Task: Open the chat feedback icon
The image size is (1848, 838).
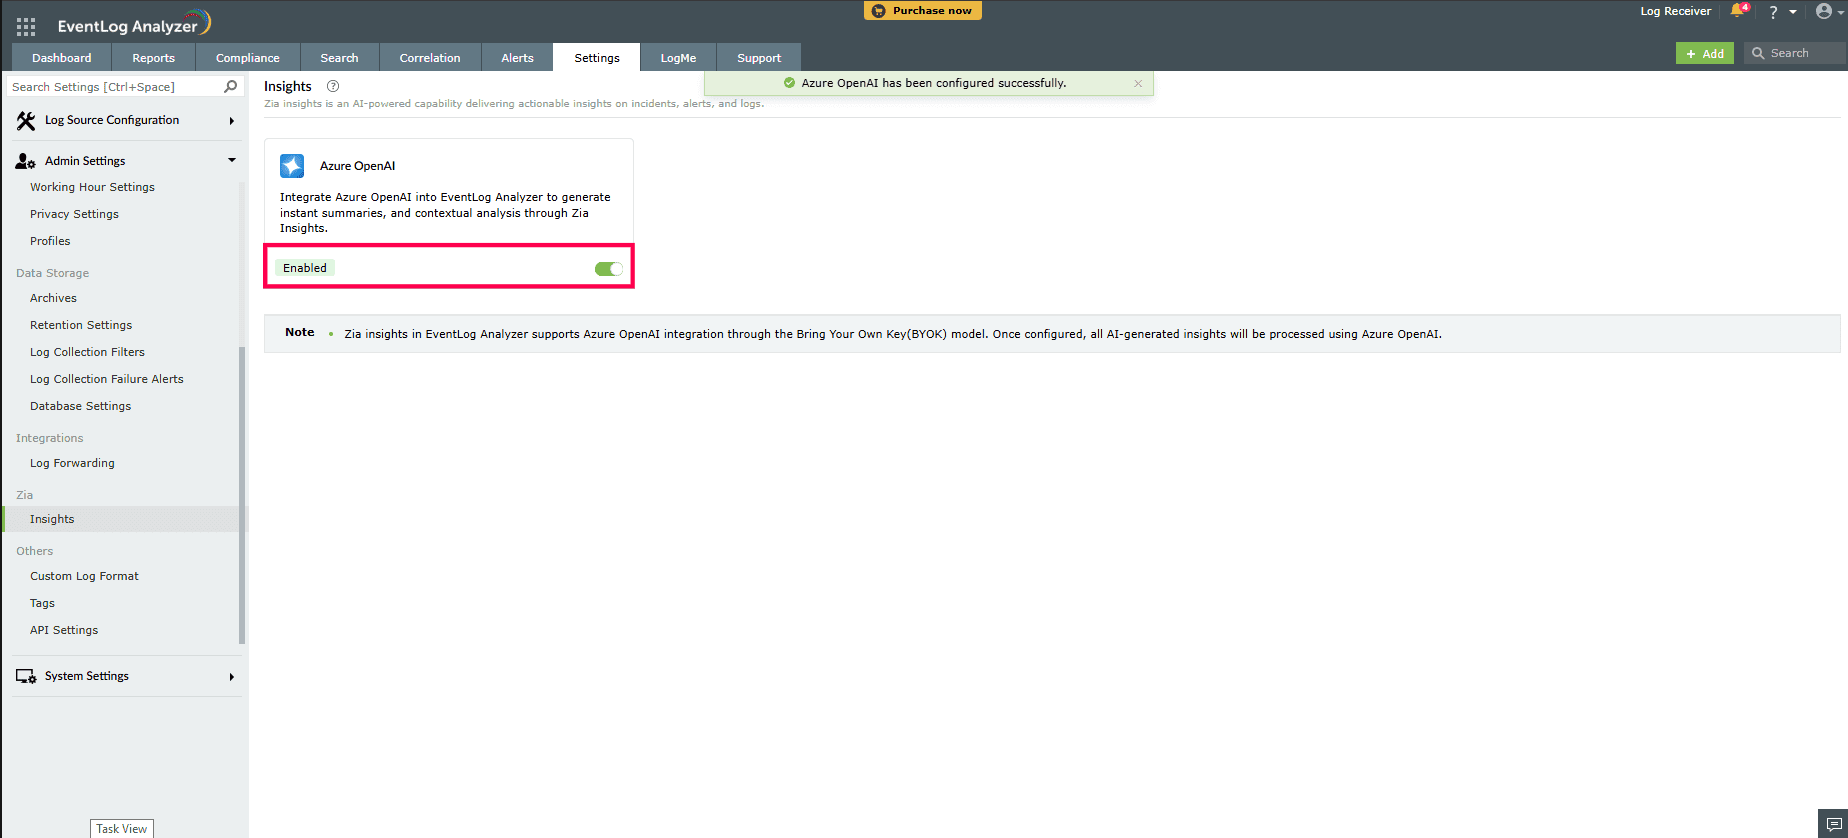Action: tap(1834, 824)
